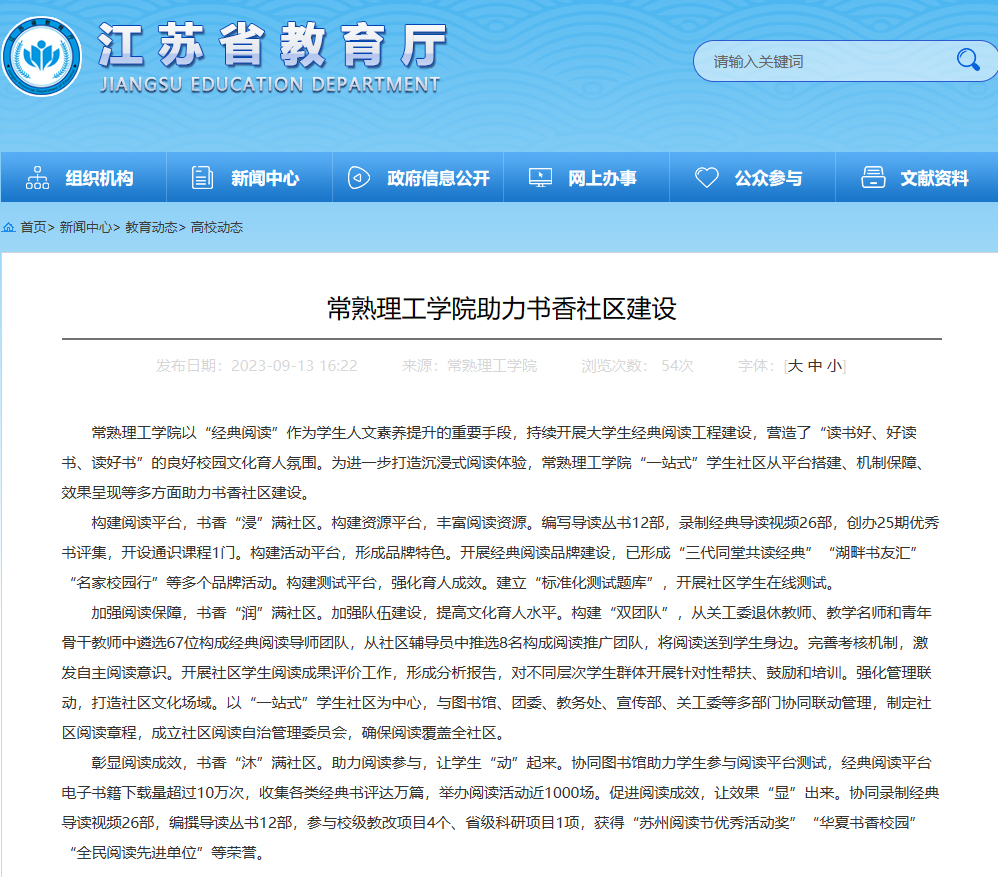Open 高校动态 breadcrumb link

pyautogui.click(x=216, y=227)
